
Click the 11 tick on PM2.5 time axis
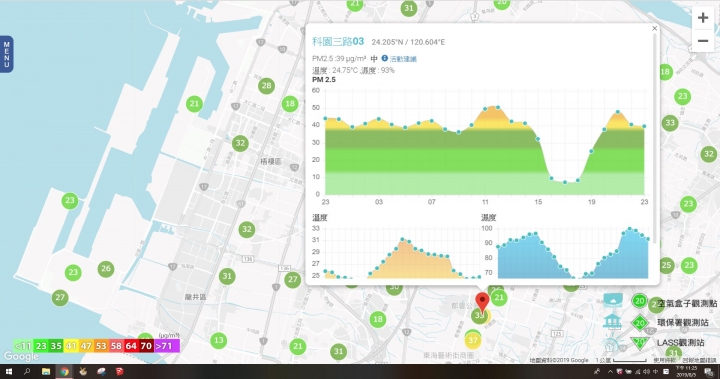tap(485, 202)
